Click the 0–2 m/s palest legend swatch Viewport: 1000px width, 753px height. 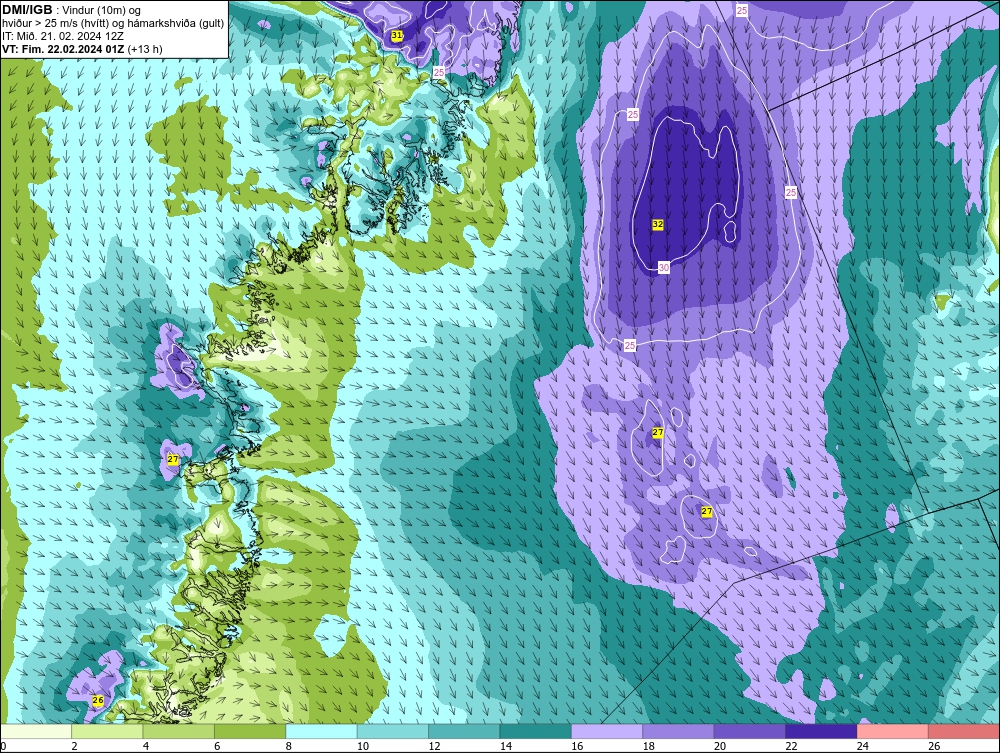(x=36, y=731)
